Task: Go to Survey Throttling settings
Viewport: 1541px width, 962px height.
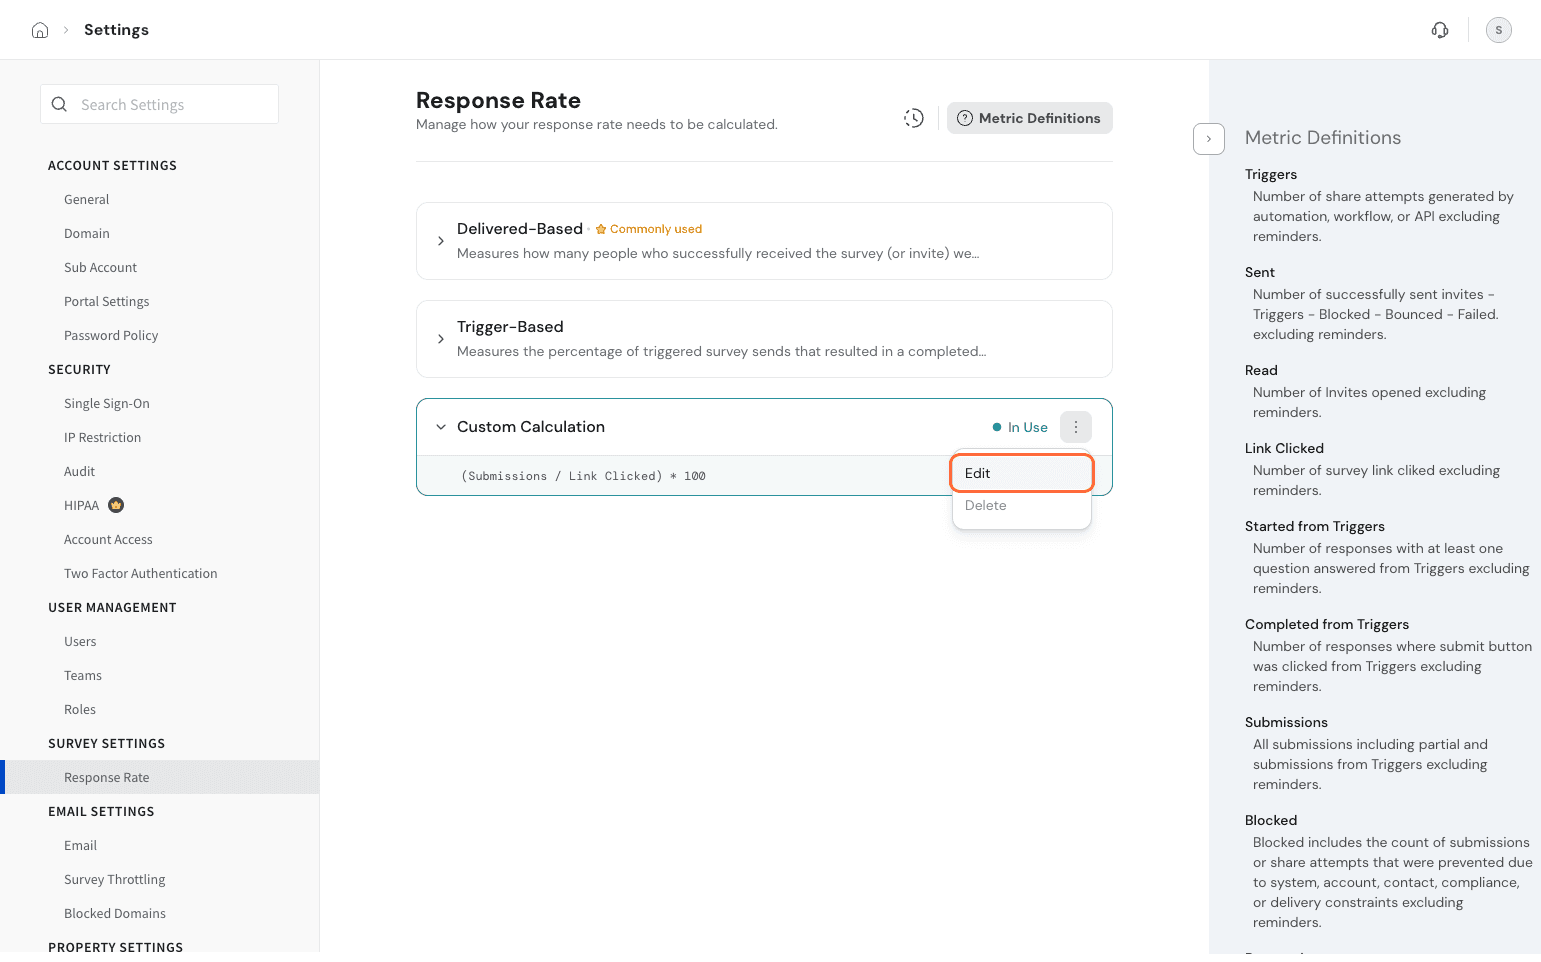Action: click(x=115, y=880)
